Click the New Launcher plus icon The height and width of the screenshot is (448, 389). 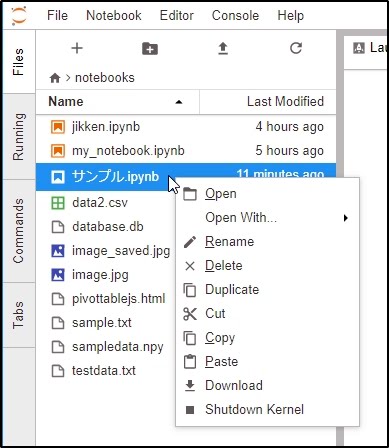(x=77, y=48)
